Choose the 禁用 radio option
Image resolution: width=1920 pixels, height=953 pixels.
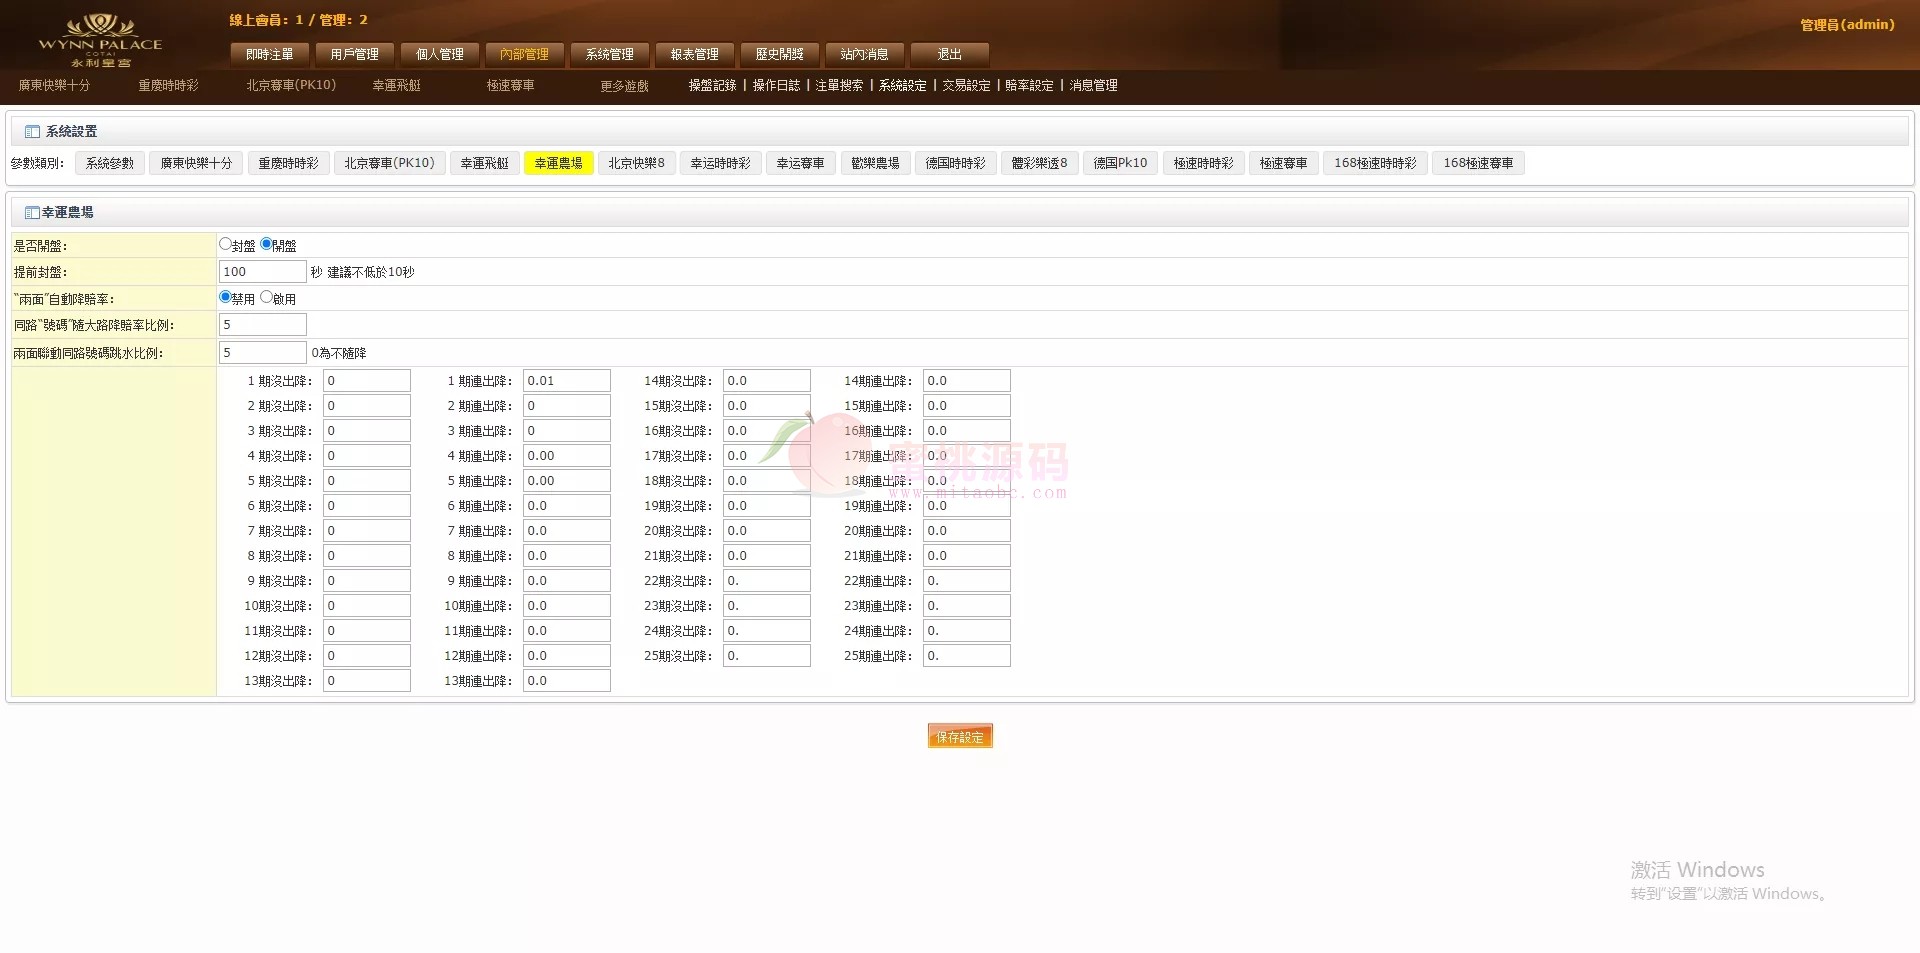coord(225,297)
